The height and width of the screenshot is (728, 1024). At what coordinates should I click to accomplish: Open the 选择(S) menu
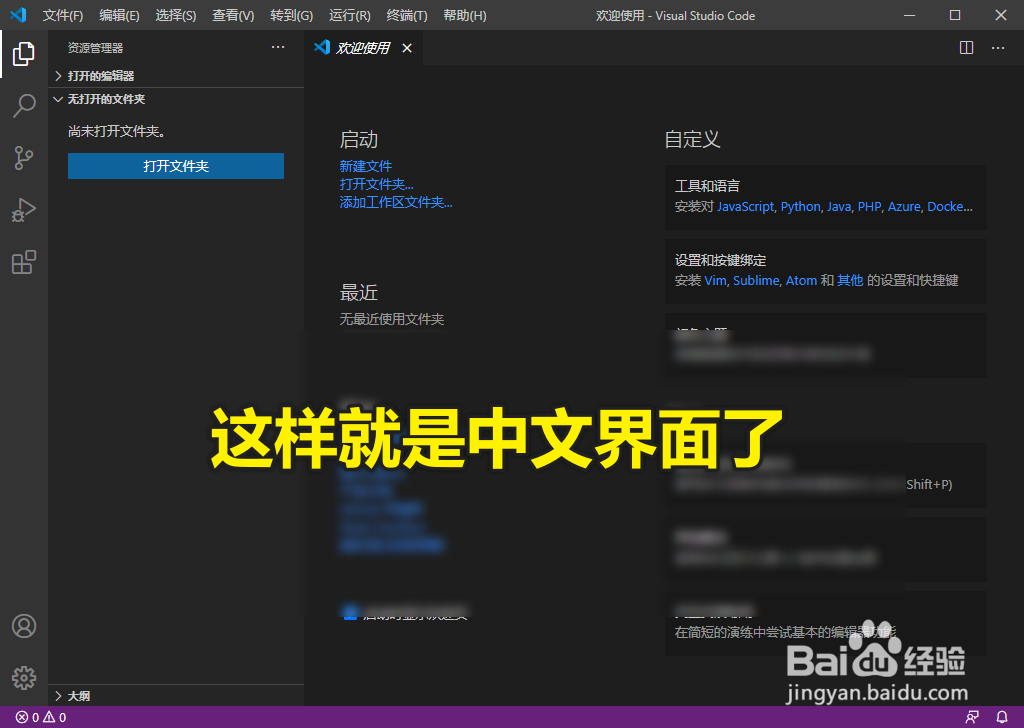click(x=176, y=15)
